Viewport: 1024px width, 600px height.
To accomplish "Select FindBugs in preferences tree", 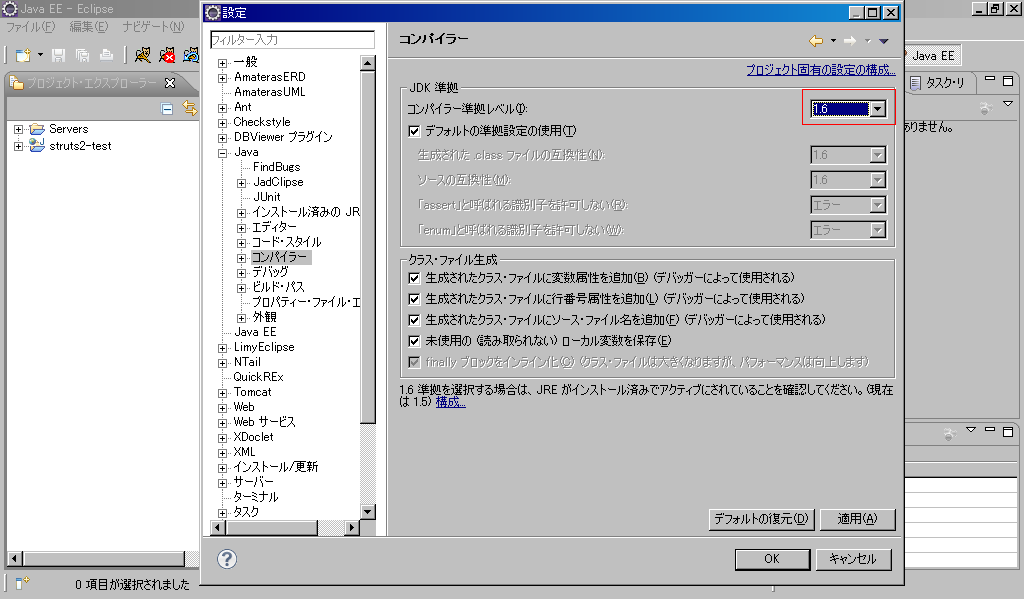I will pos(277,167).
